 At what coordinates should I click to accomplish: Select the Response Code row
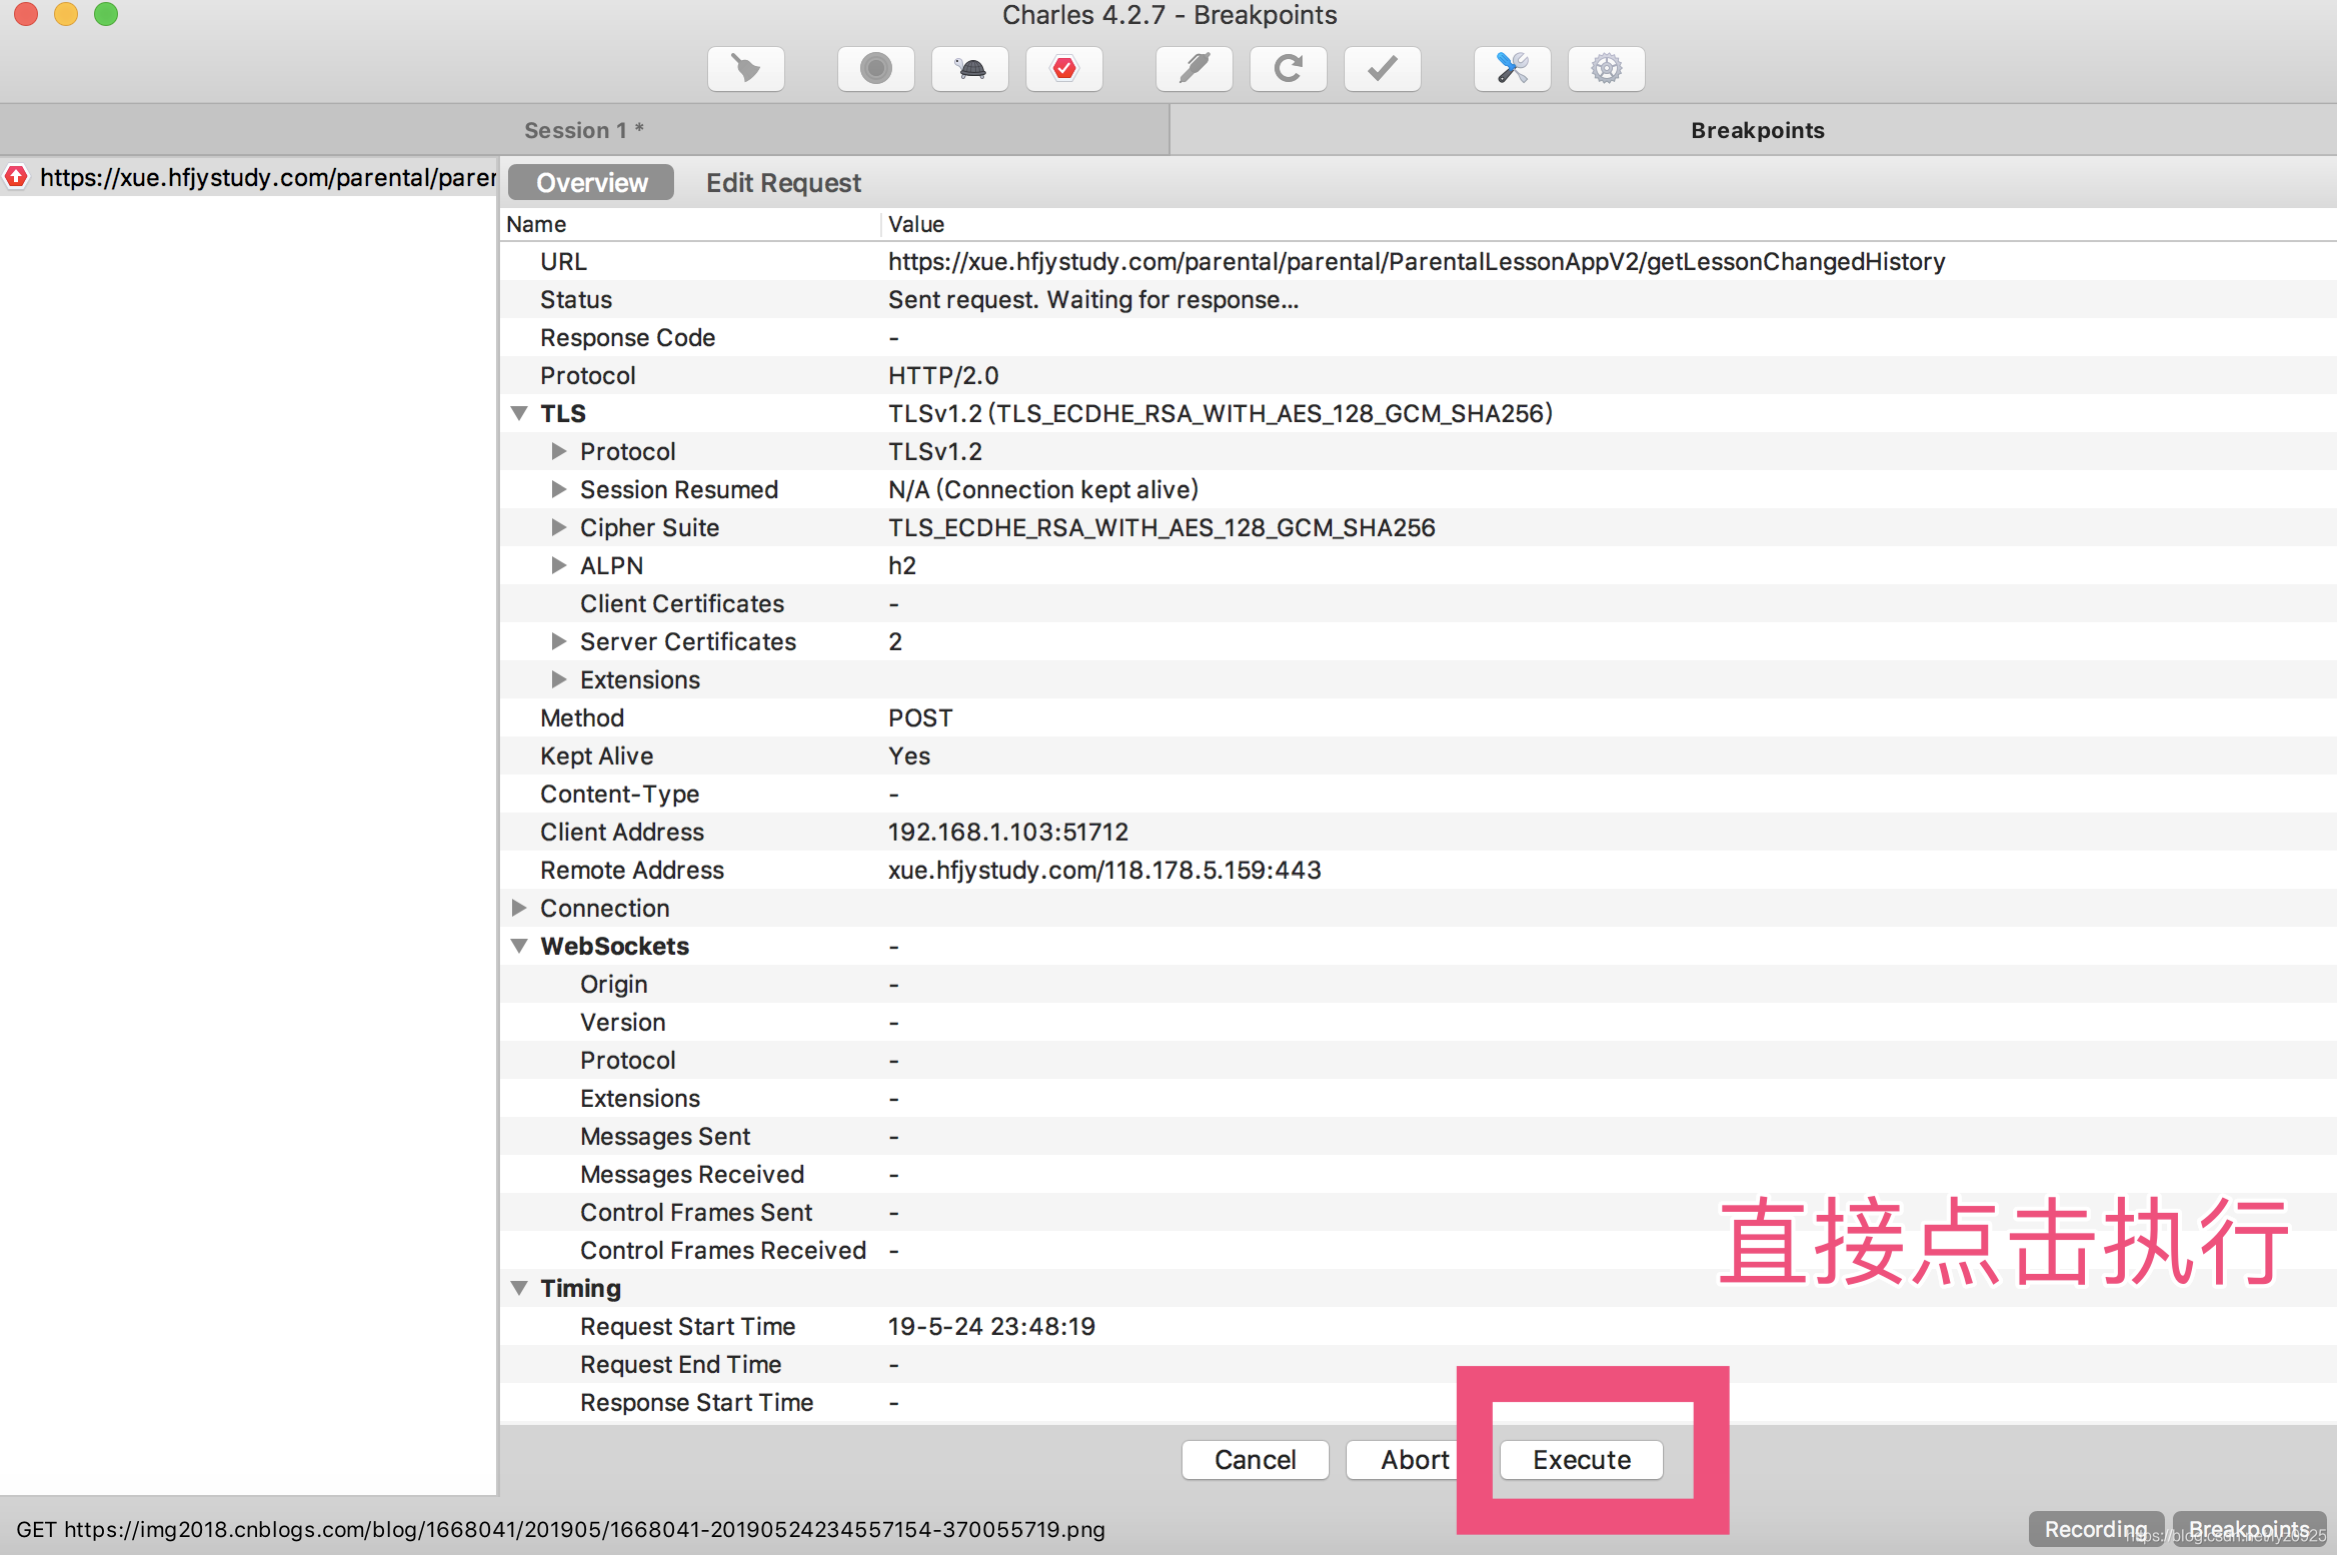pyautogui.click(x=1418, y=338)
